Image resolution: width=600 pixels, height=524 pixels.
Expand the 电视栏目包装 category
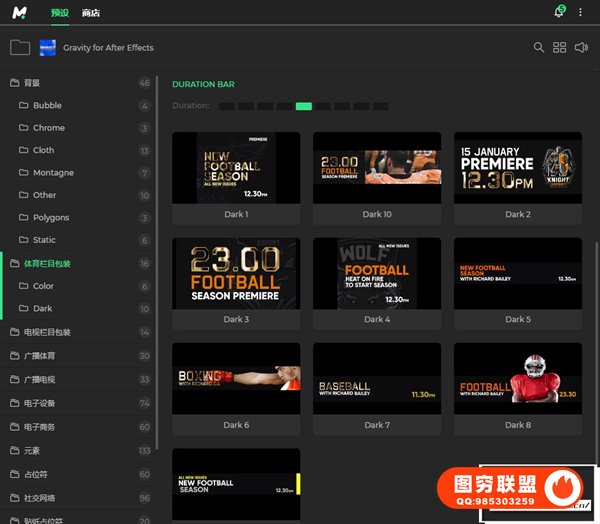[14, 332]
